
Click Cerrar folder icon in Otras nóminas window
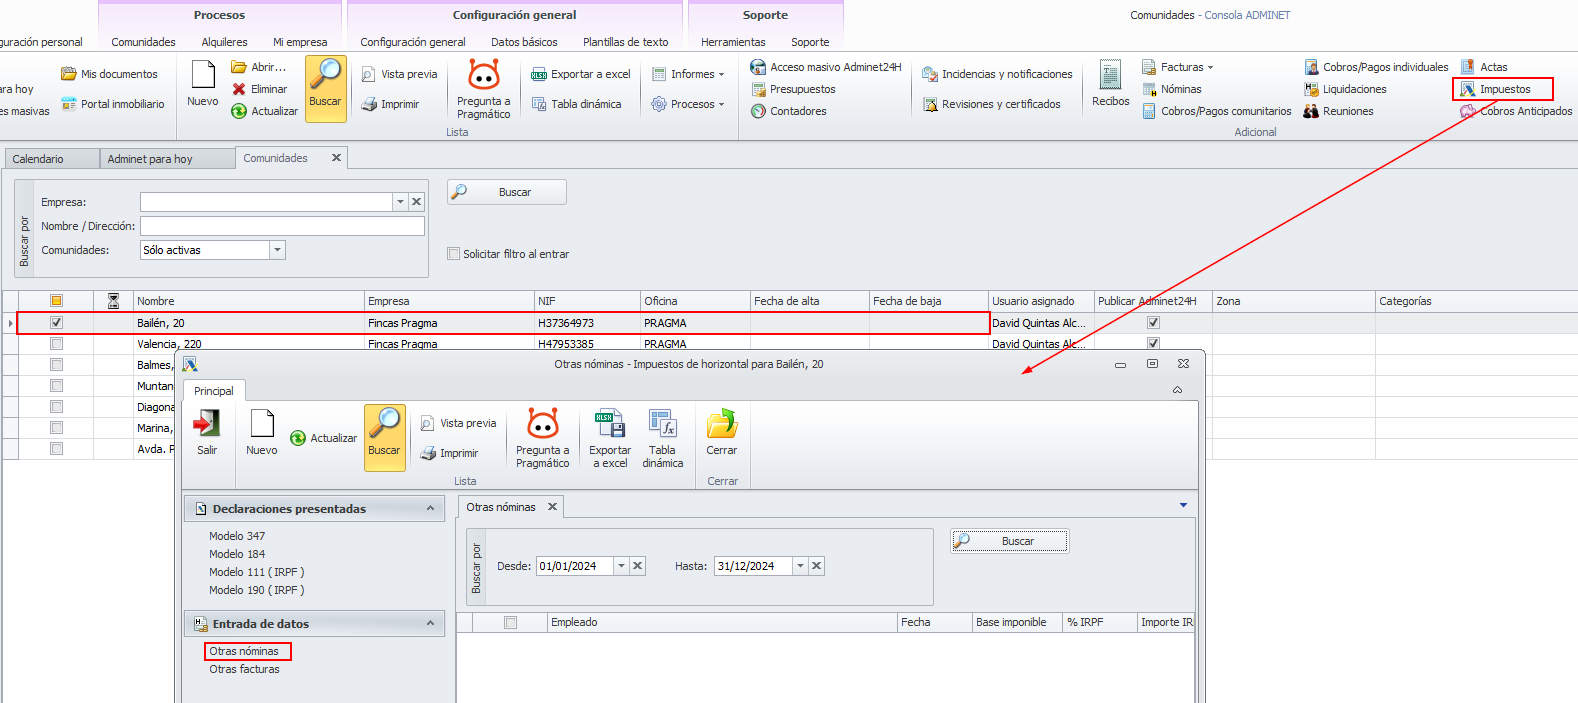(x=722, y=425)
